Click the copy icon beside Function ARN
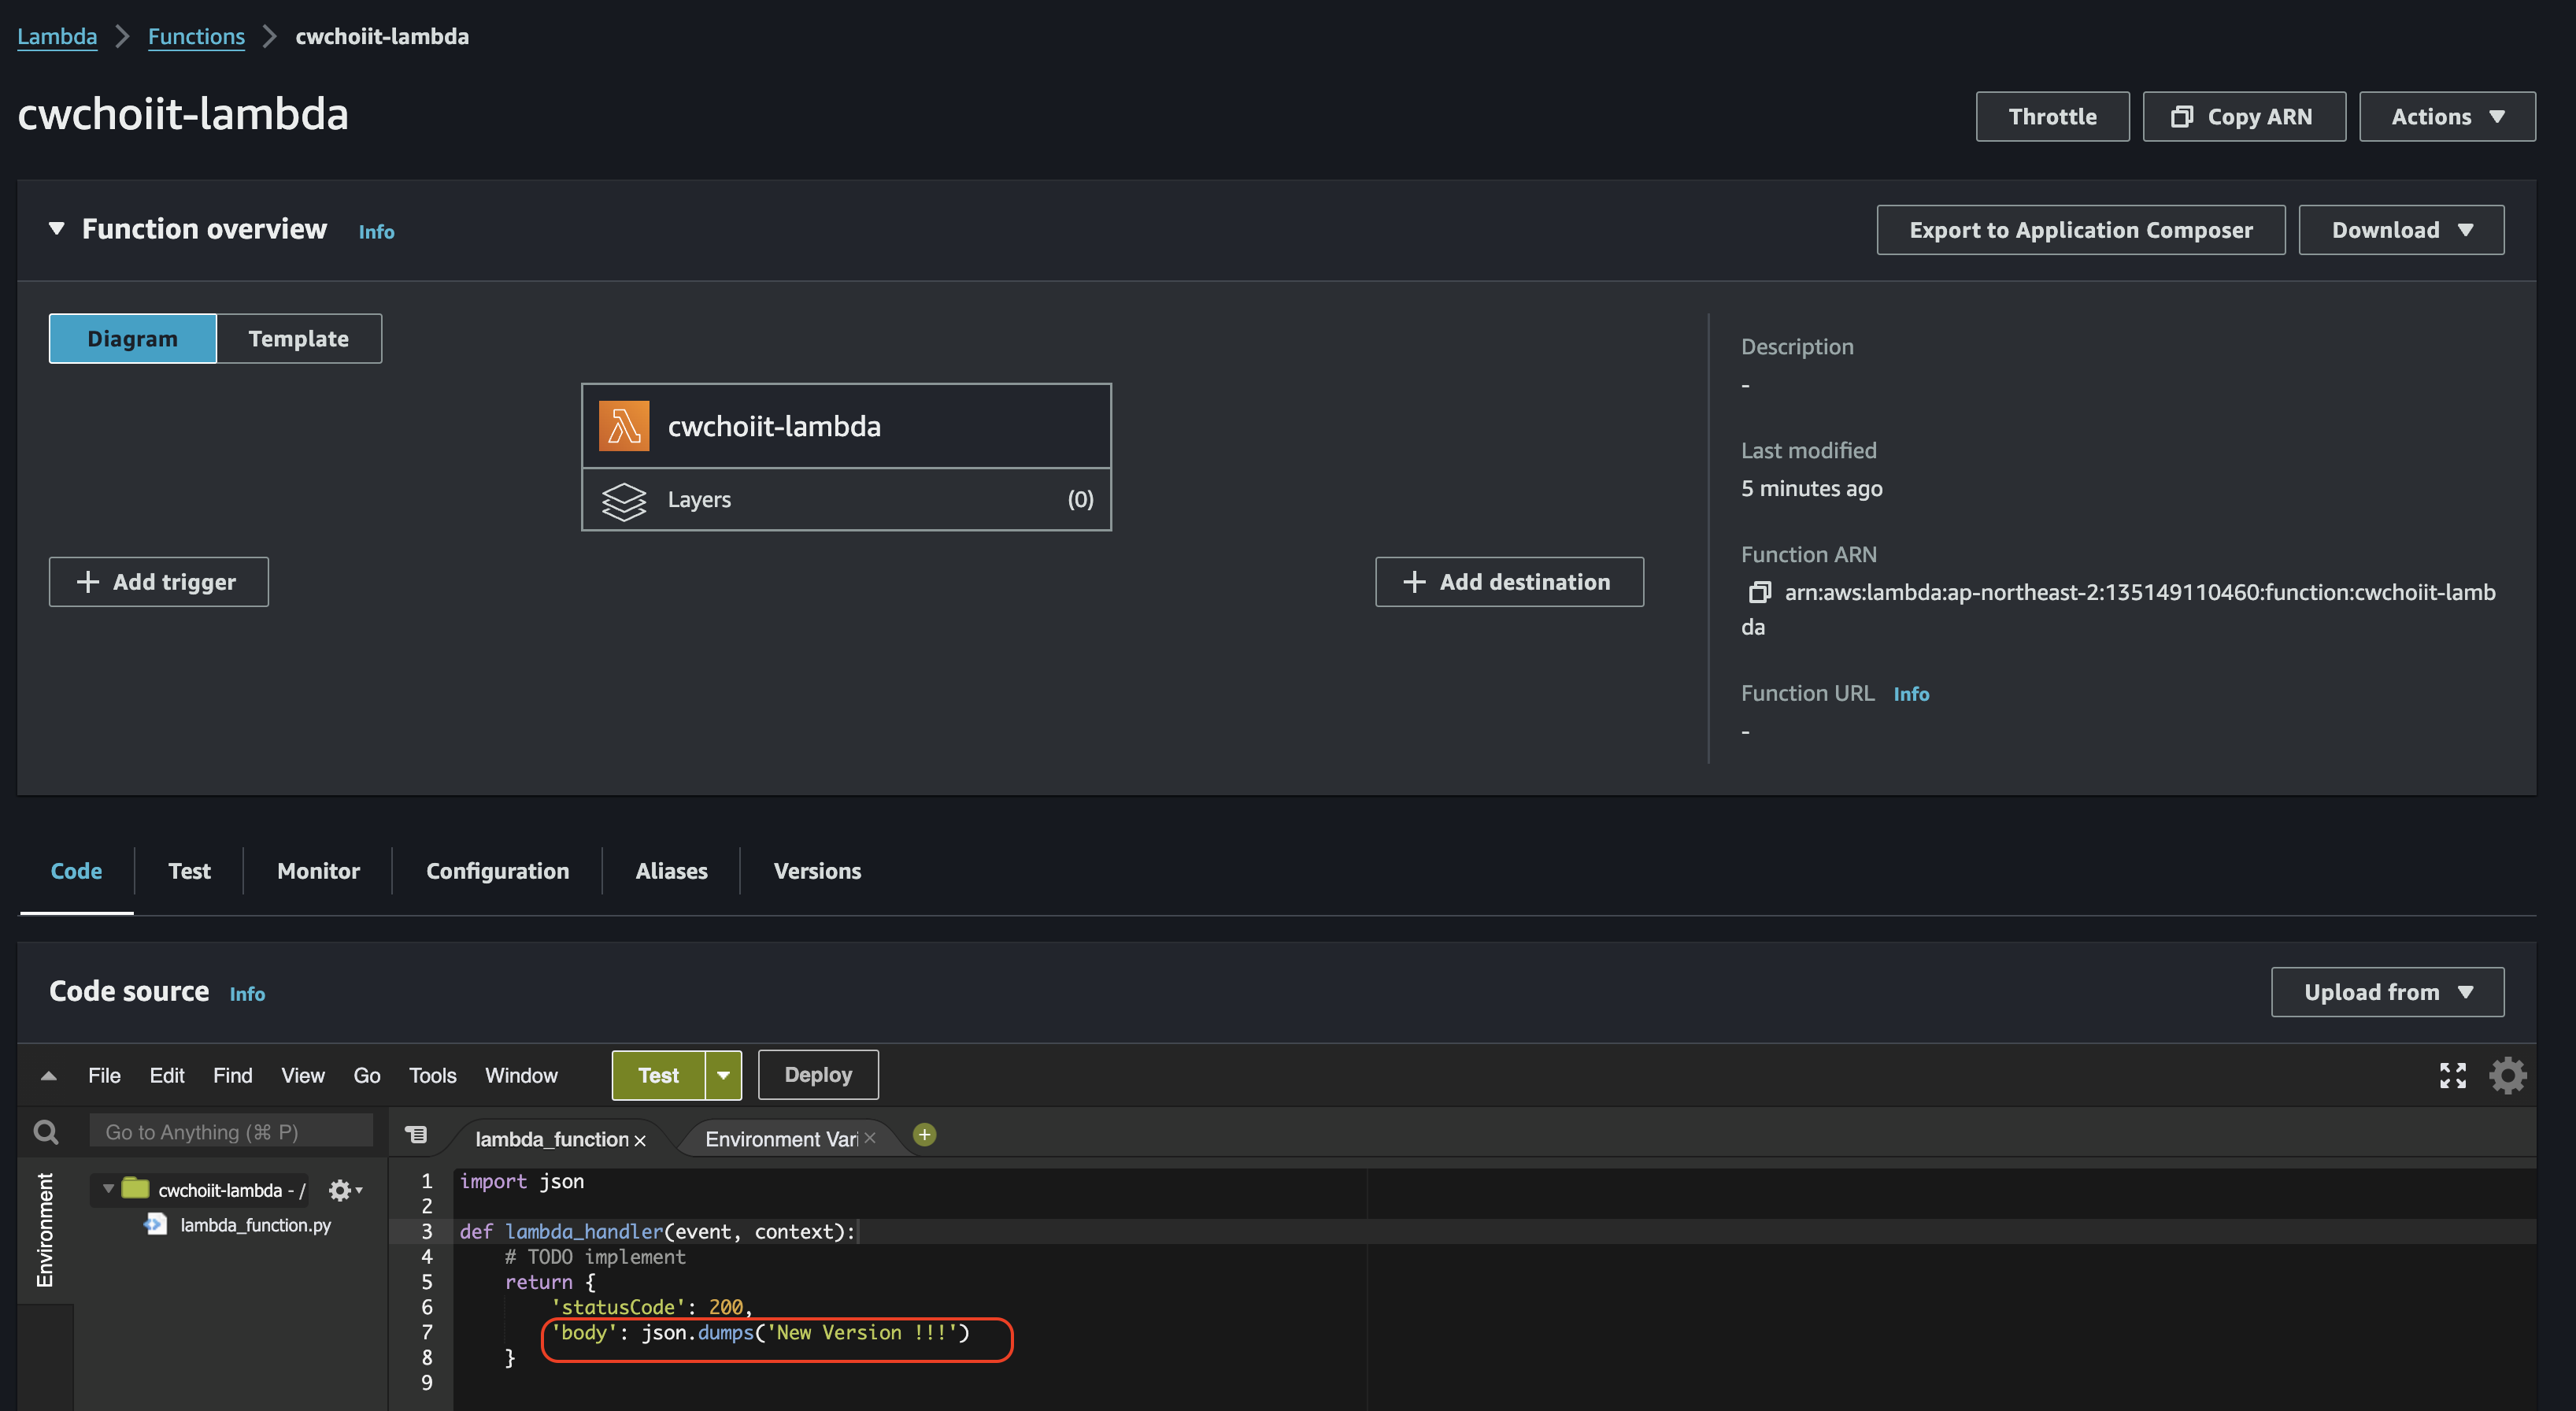 (1759, 593)
